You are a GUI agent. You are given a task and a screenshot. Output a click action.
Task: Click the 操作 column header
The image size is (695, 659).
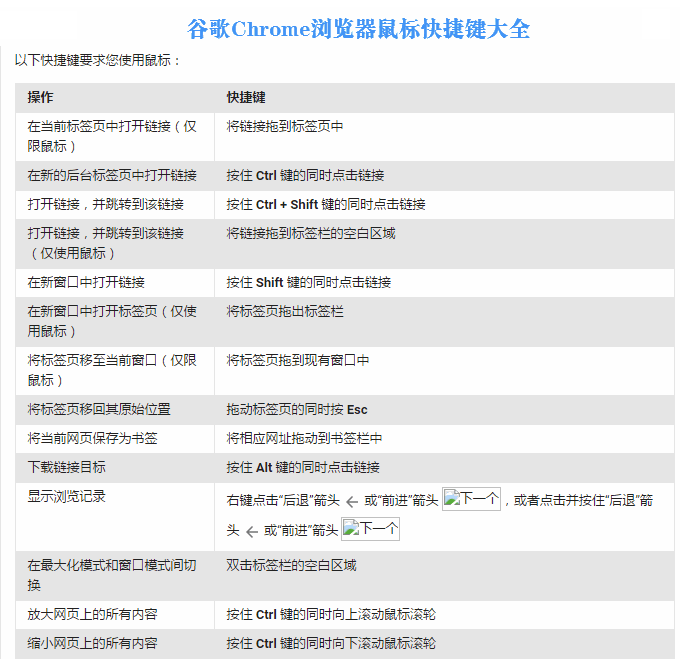tap(115, 97)
